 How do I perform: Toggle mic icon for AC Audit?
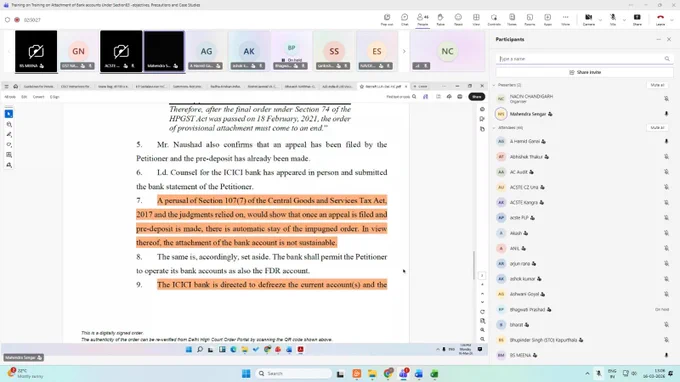(x=666, y=172)
